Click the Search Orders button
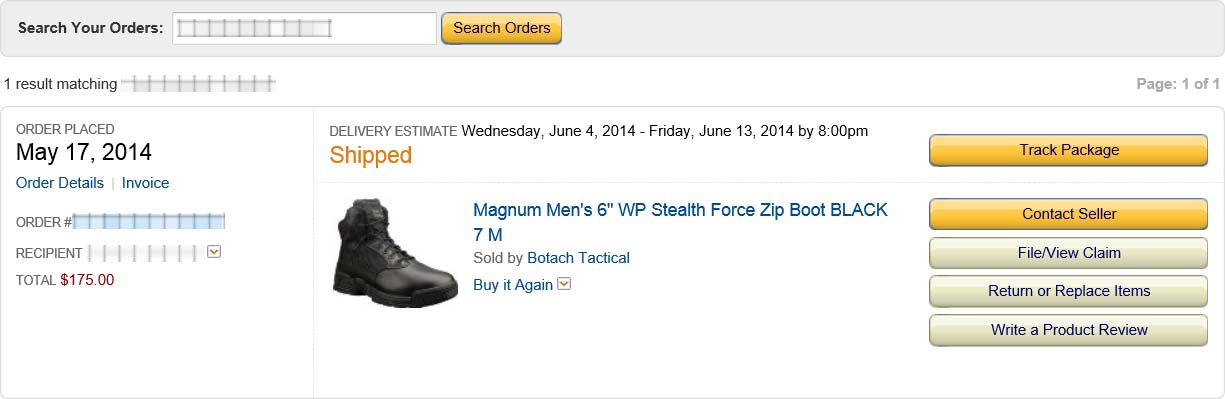The width and height of the screenshot is (1225, 399). [x=502, y=28]
